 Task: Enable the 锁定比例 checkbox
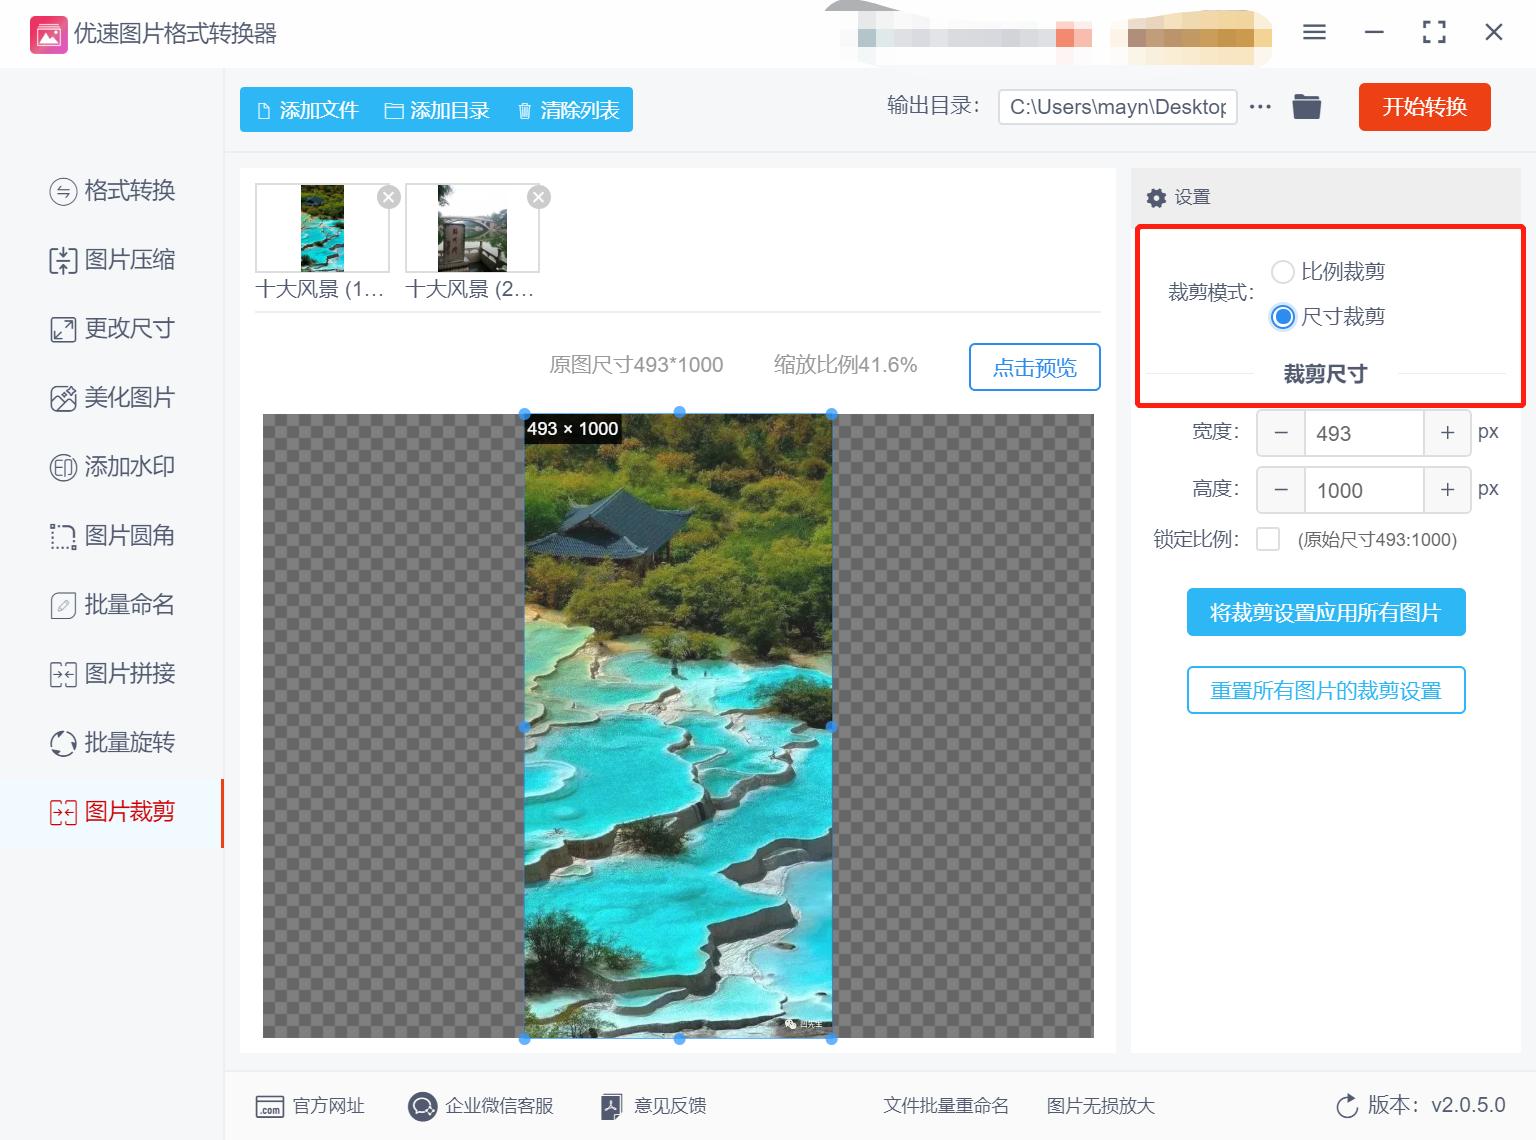point(1267,539)
